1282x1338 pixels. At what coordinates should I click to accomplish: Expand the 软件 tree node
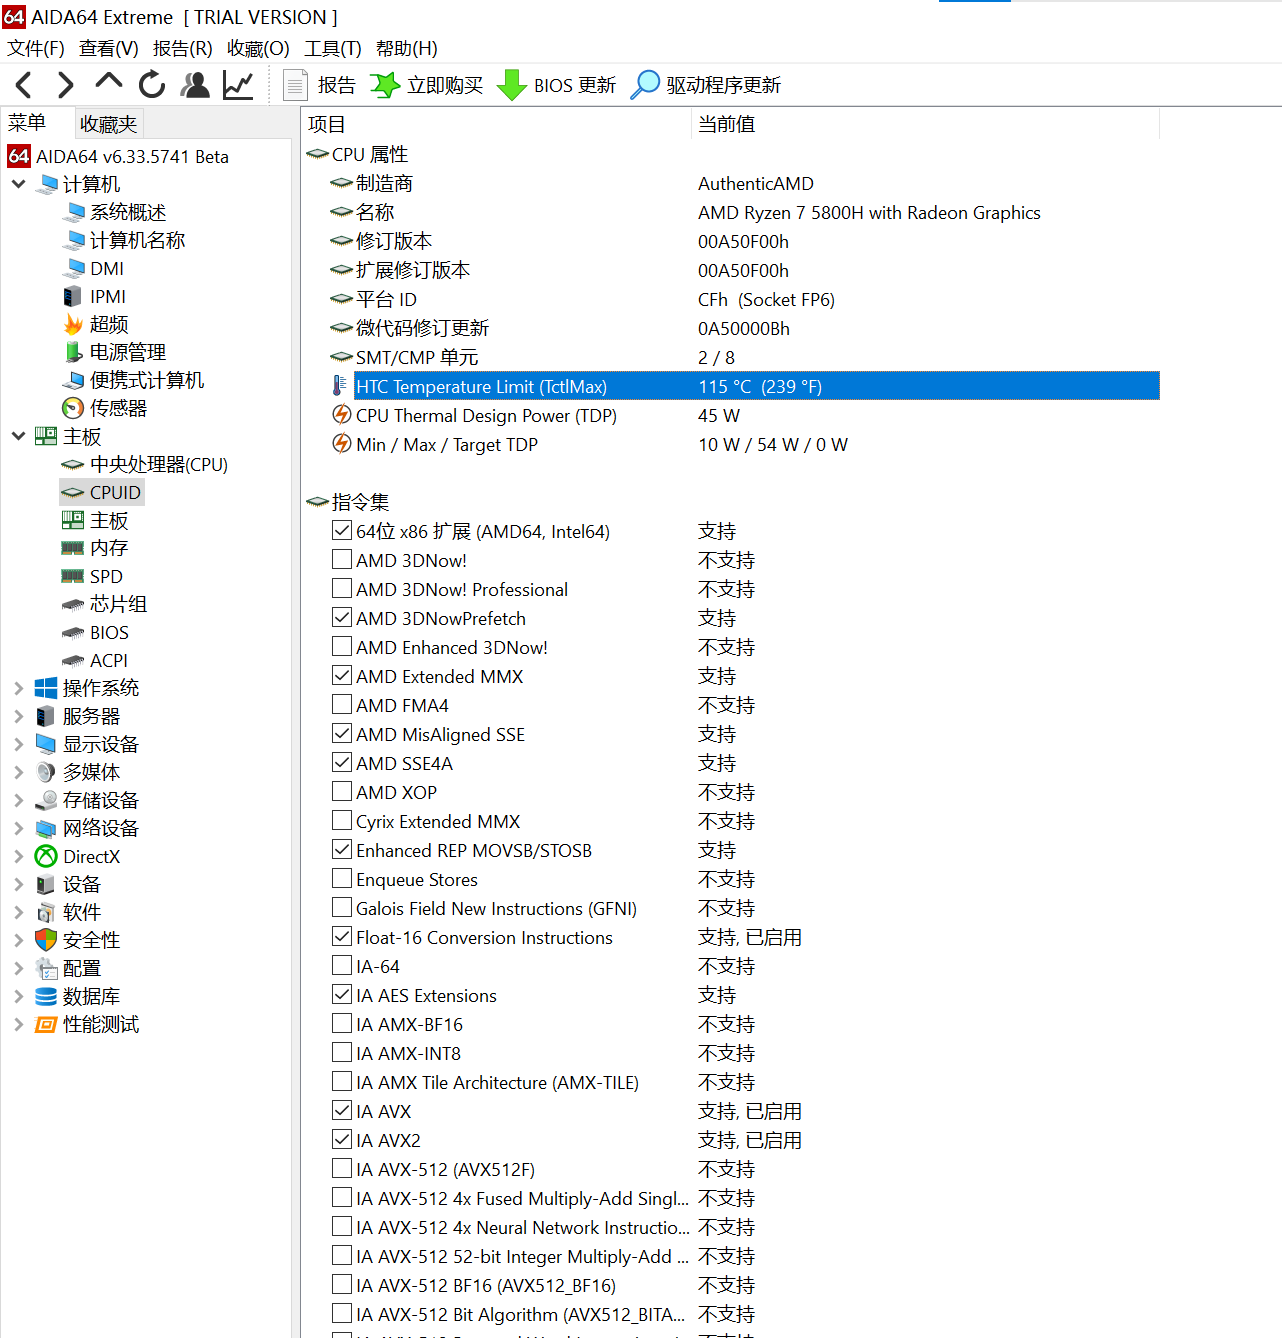tap(18, 912)
